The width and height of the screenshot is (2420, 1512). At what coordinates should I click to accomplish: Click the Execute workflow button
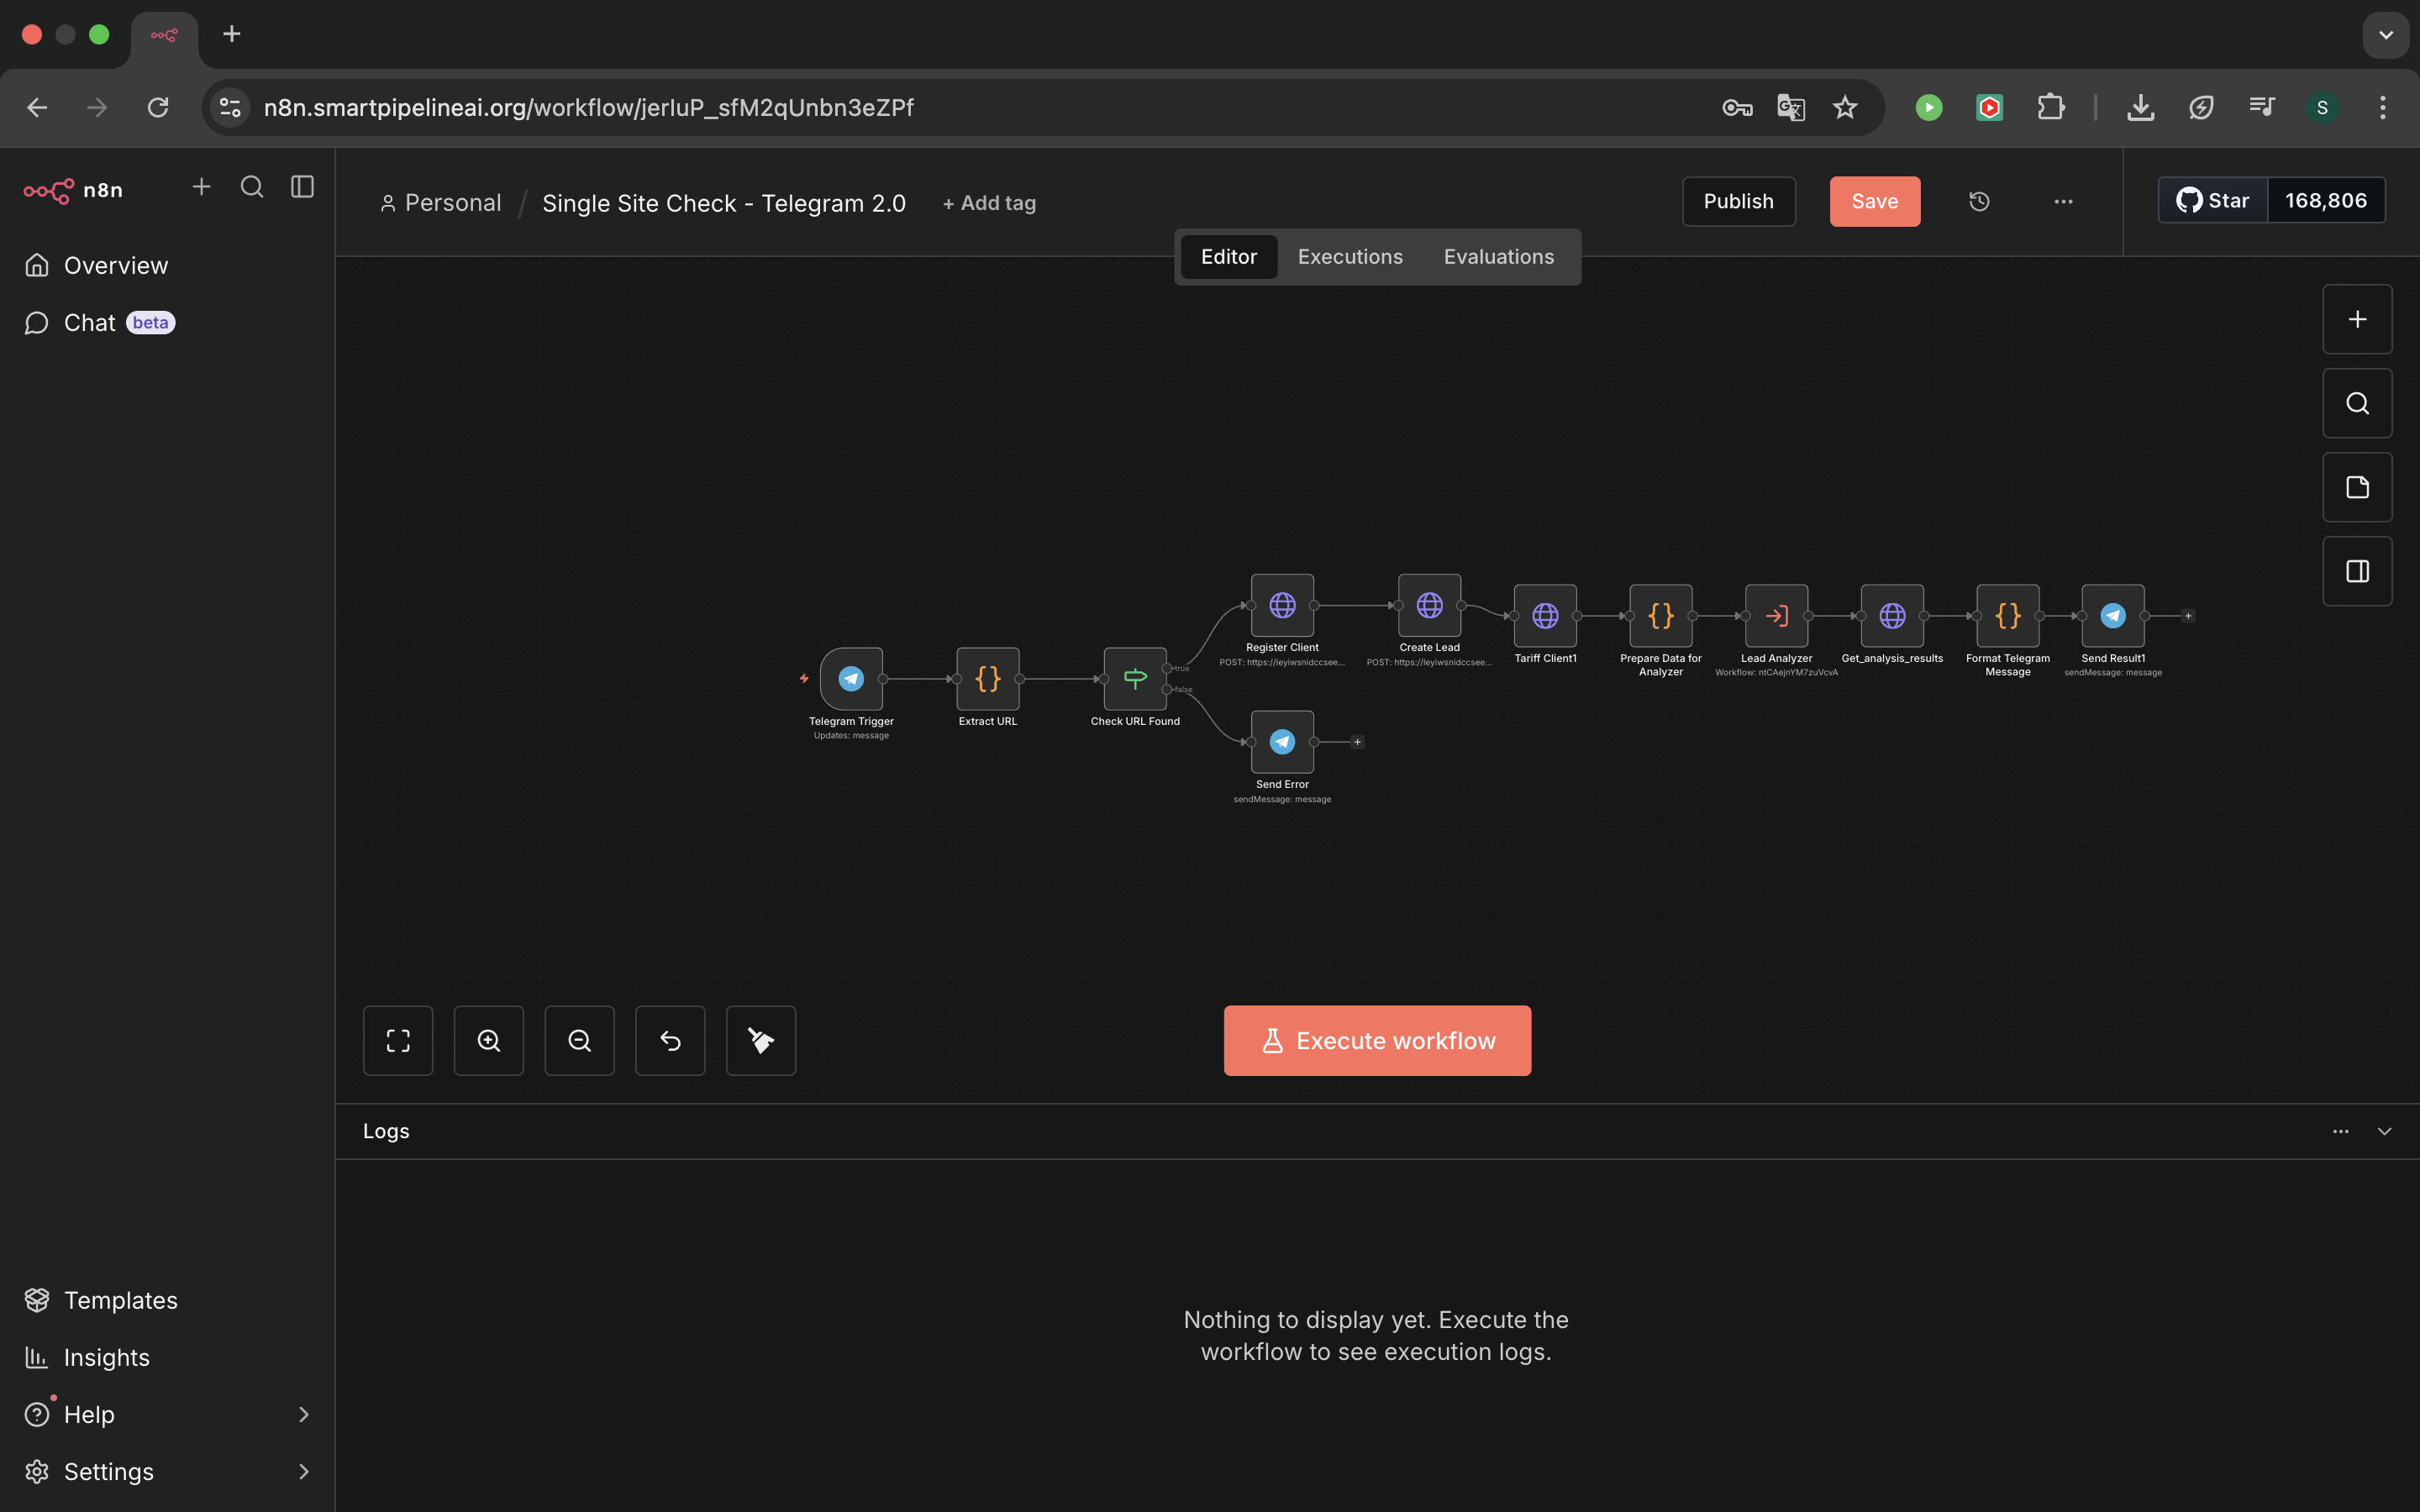(1377, 1041)
